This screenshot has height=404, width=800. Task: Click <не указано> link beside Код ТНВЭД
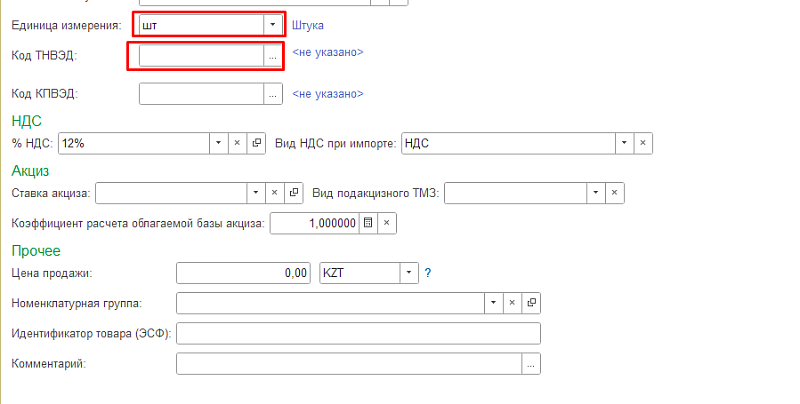coord(328,52)
